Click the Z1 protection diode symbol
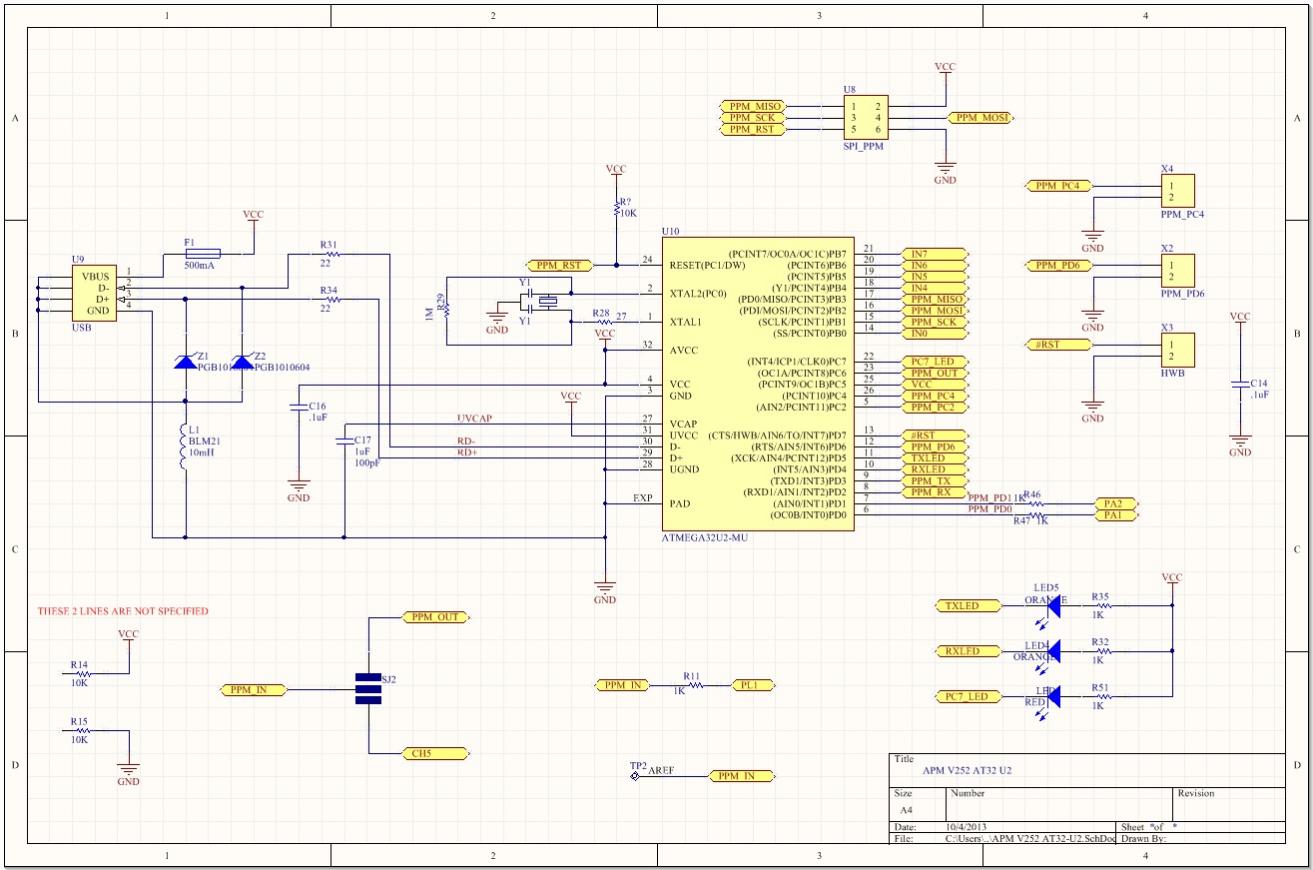 186,362
